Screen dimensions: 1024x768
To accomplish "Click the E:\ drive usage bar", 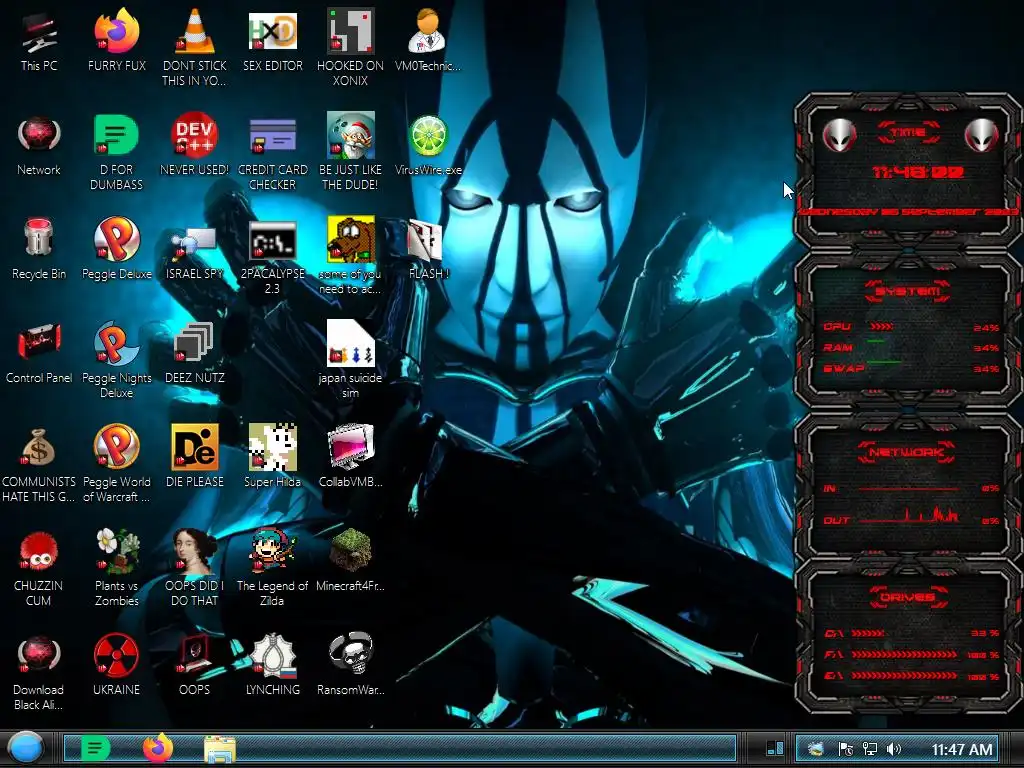I will click(x=904, y=675).
